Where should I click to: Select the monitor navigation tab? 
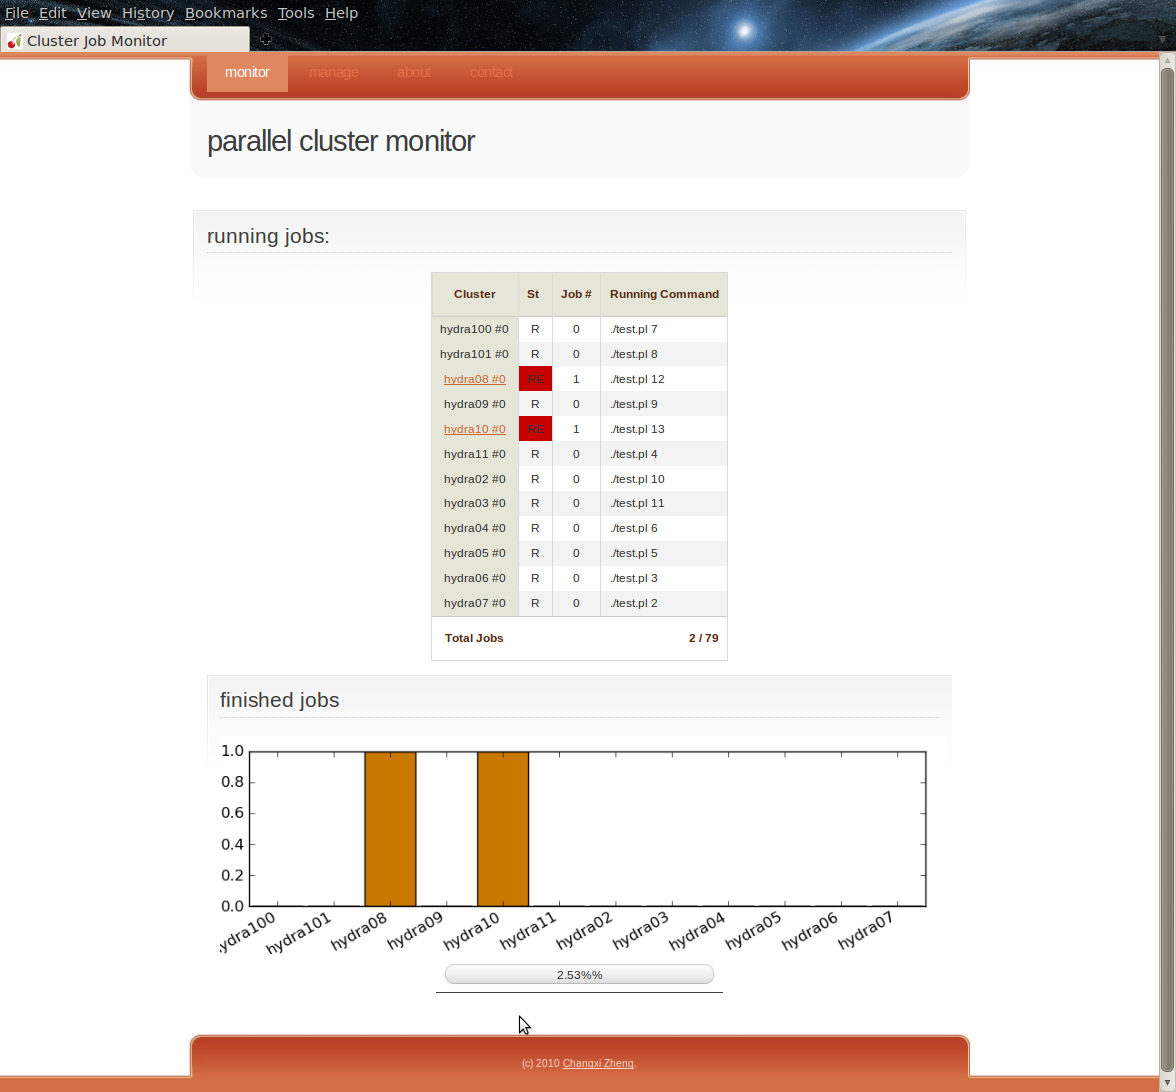247,72
